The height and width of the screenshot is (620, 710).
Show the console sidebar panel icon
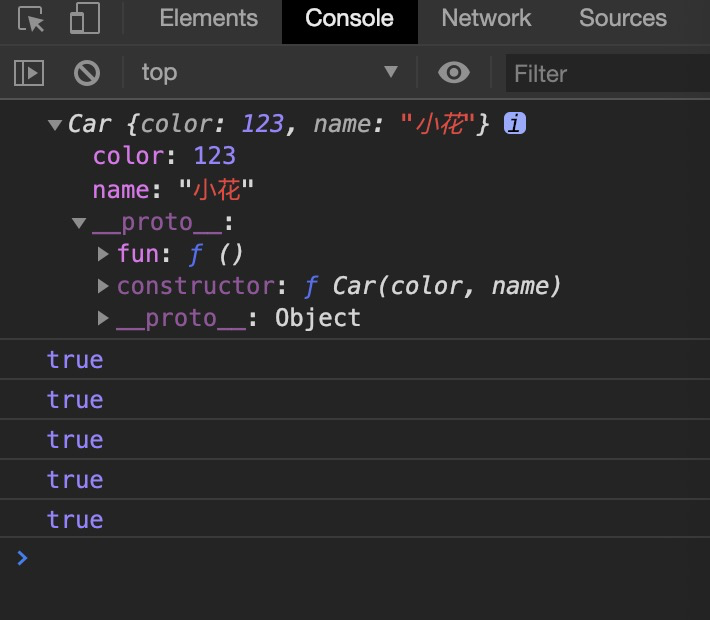29,72
